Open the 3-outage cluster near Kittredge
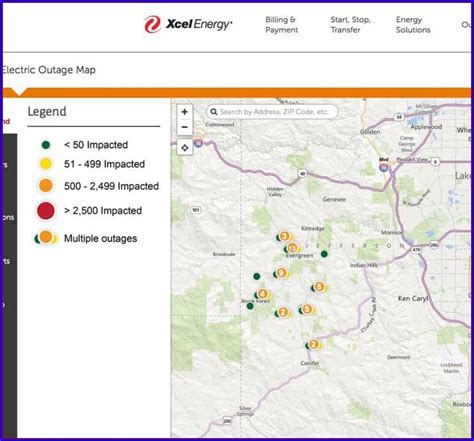 point(284,237)
